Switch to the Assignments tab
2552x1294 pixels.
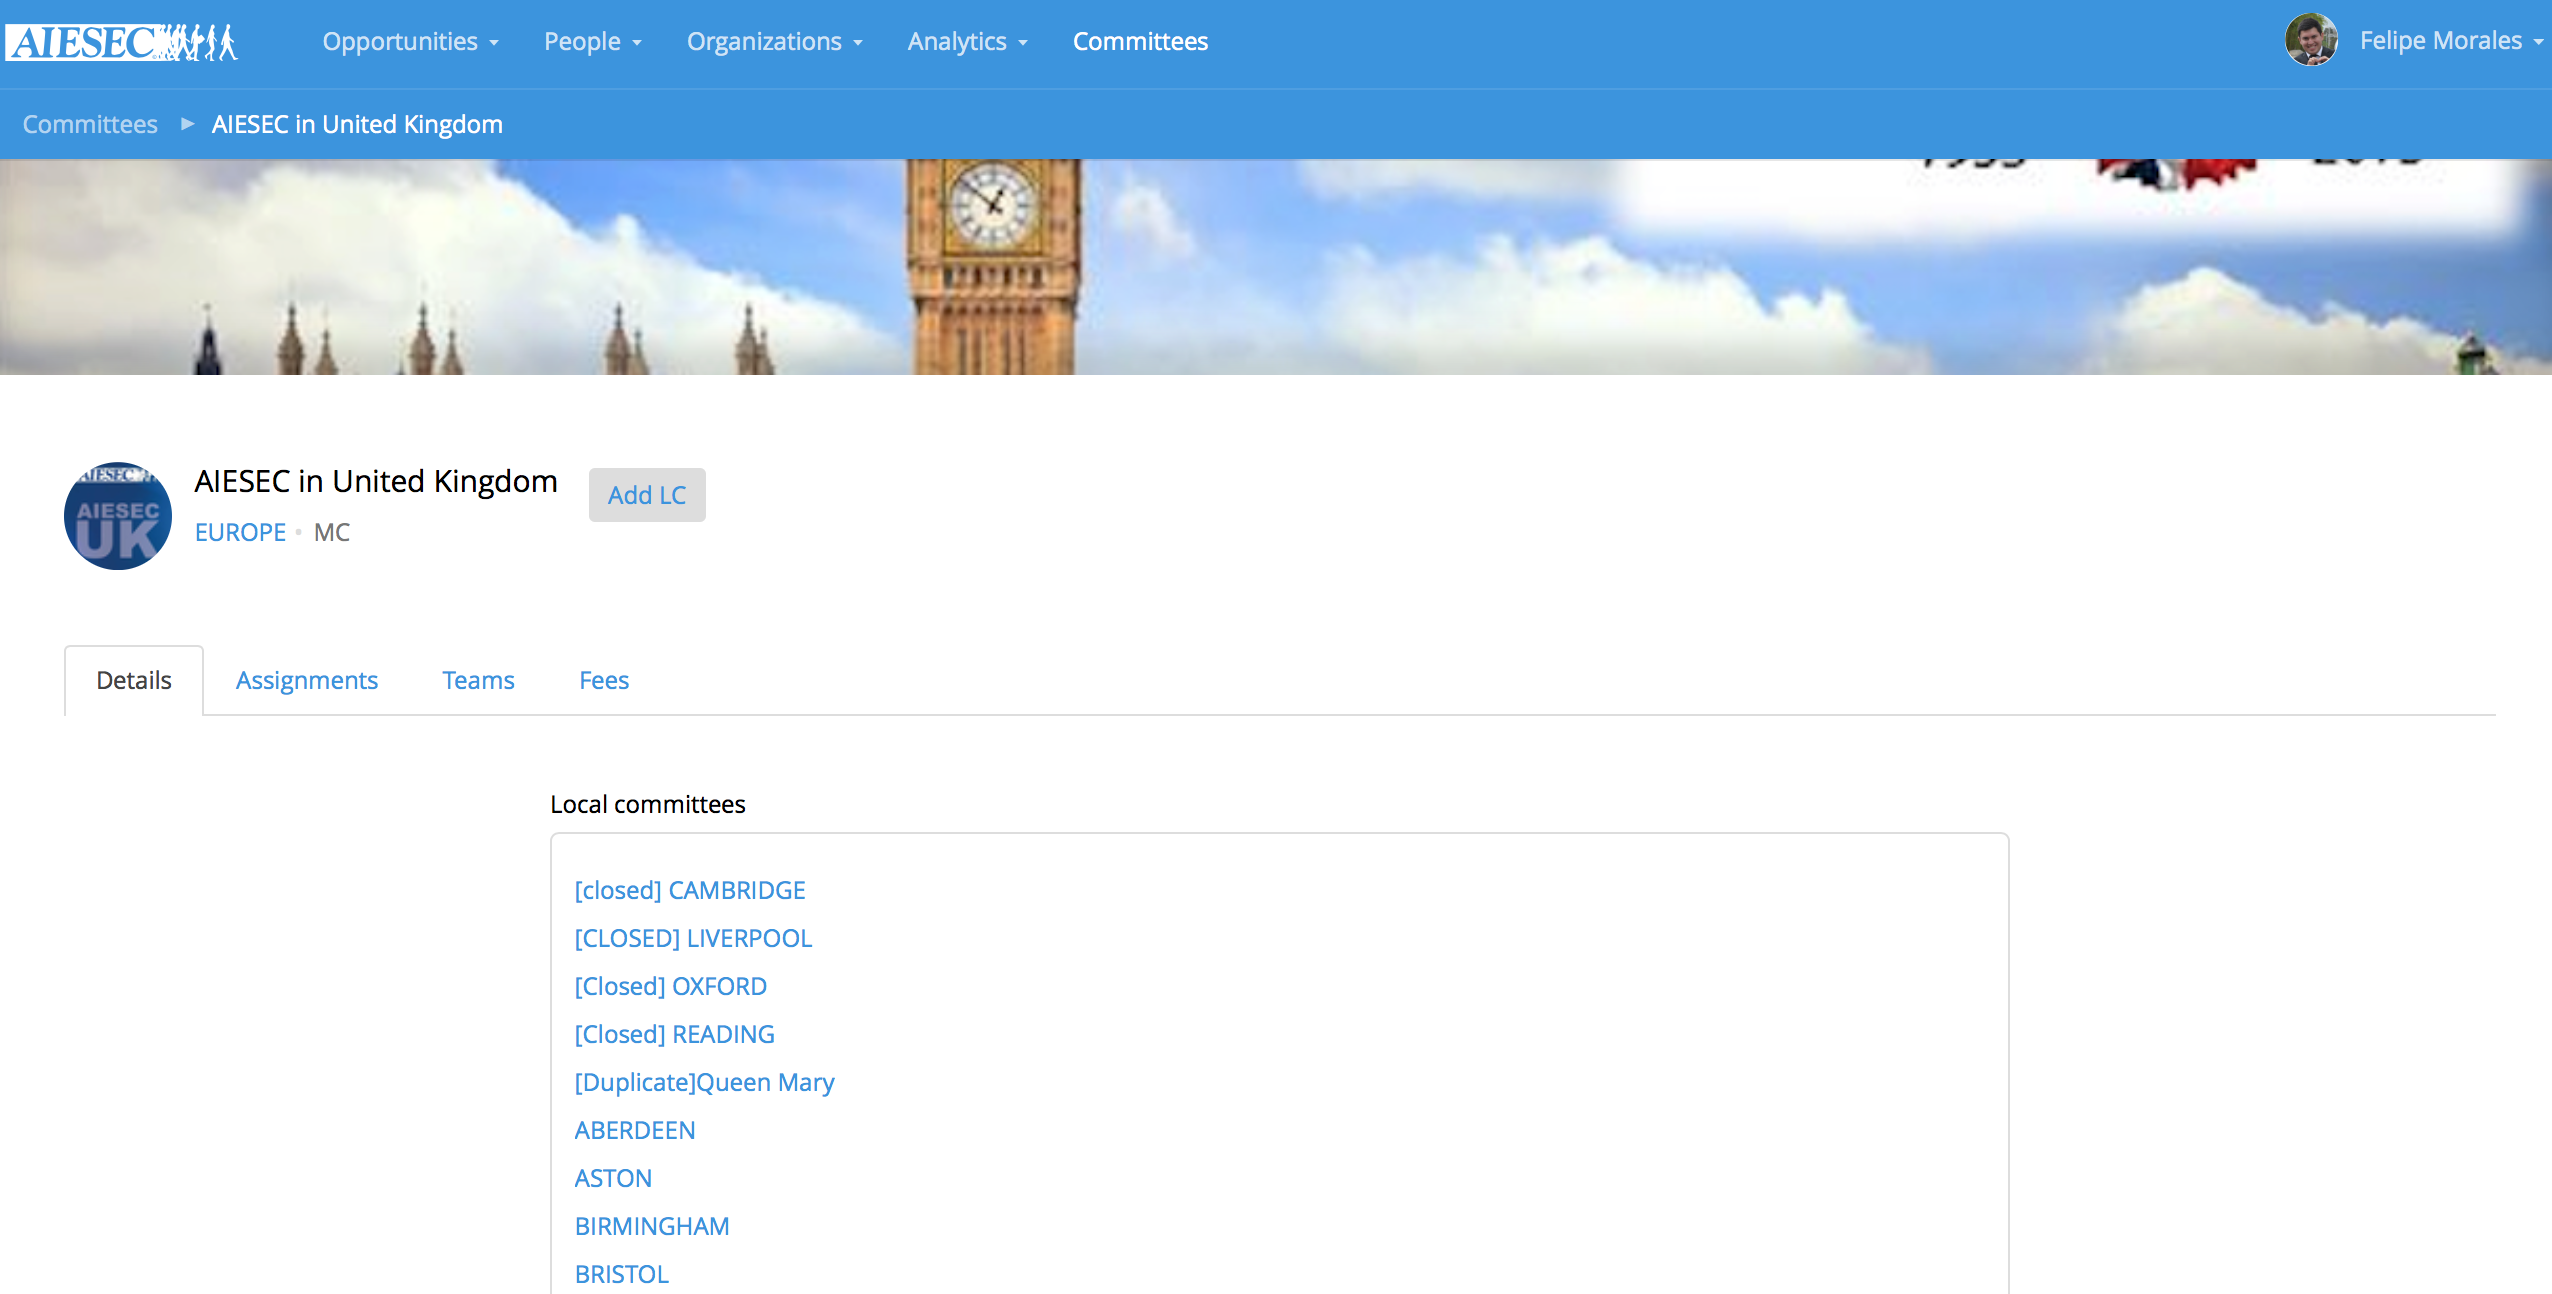click(x=307, y=681)
